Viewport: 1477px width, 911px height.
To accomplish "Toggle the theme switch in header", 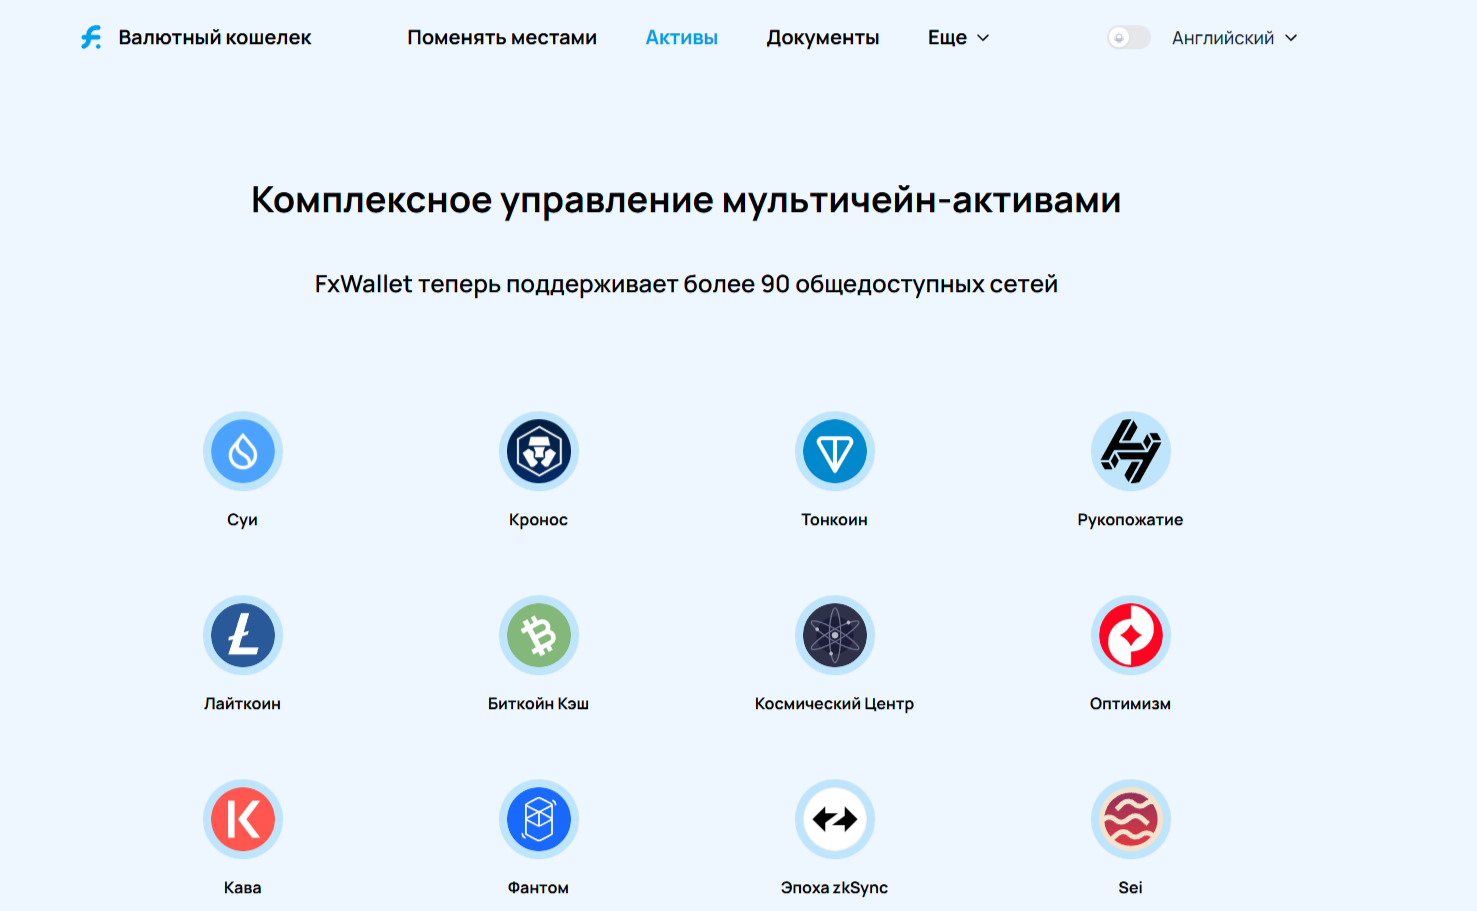I will pyautogui.click(x=1129, y=38).
